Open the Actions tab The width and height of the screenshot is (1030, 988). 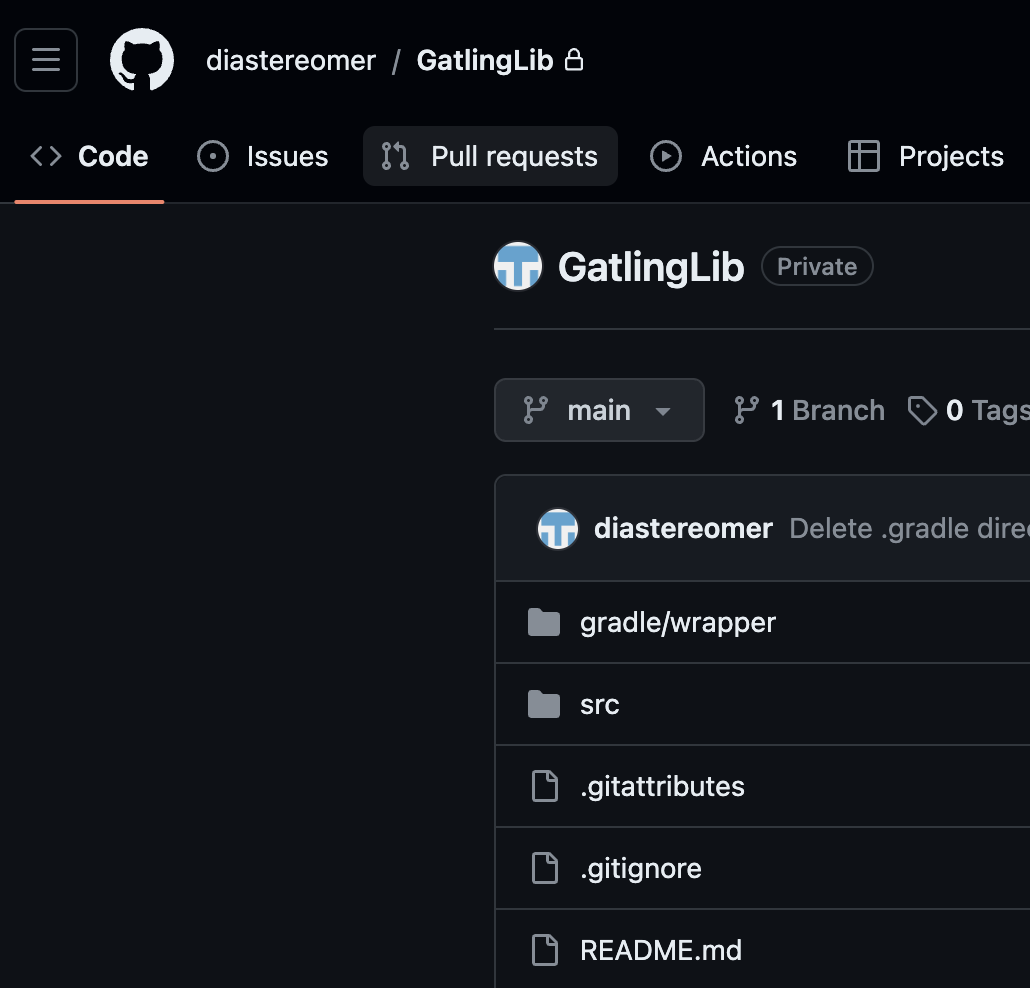pos(724,156)
